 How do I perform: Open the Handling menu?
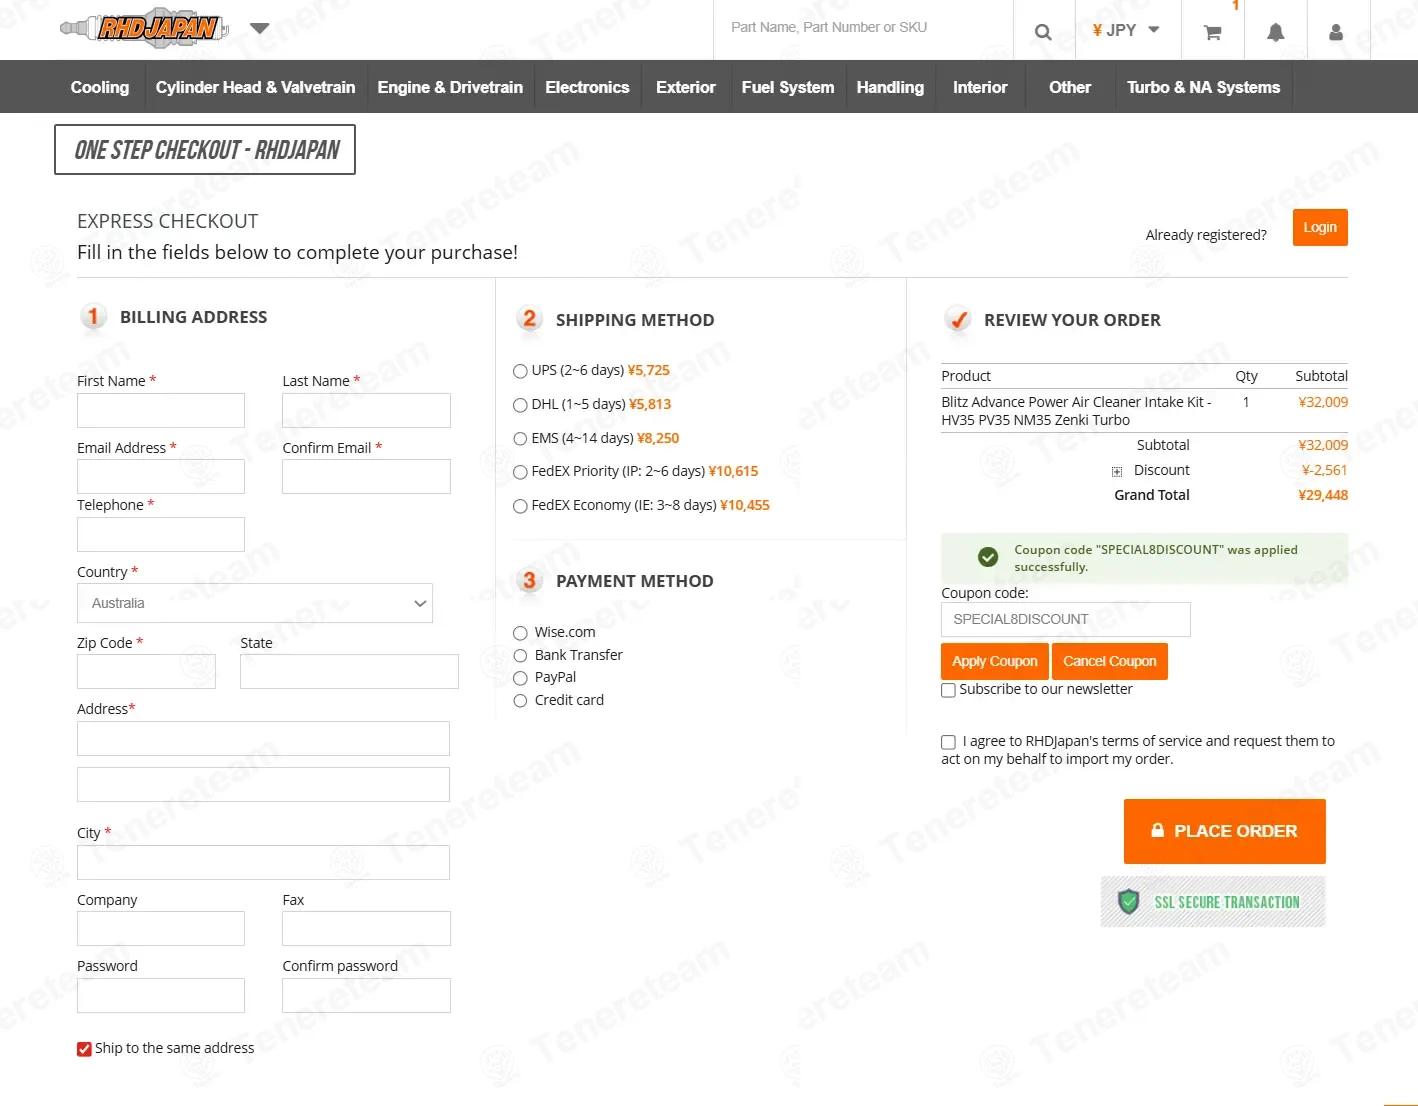click(x=890, y=87)
